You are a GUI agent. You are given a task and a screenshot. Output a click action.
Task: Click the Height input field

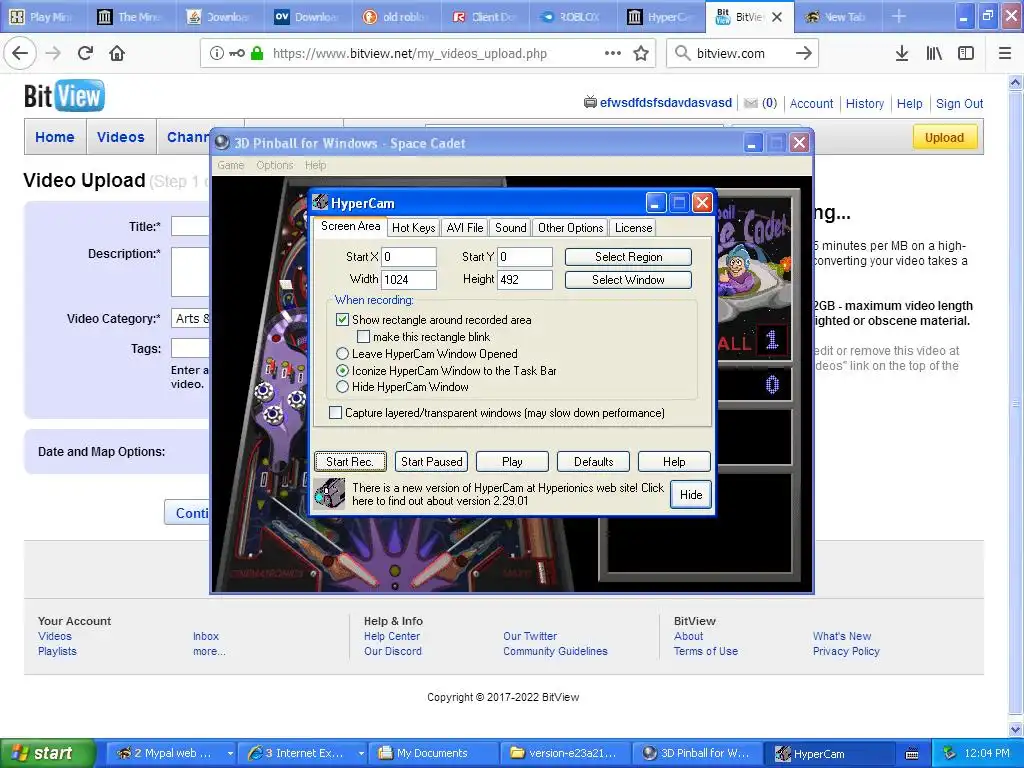(x=525, y=280)
